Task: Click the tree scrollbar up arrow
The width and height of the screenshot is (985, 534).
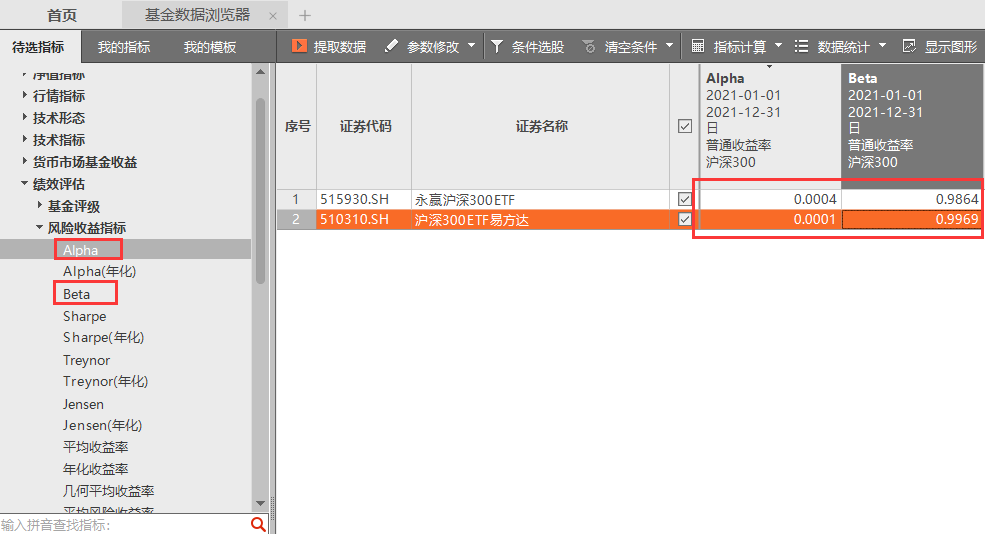Action: coord(260,72)
